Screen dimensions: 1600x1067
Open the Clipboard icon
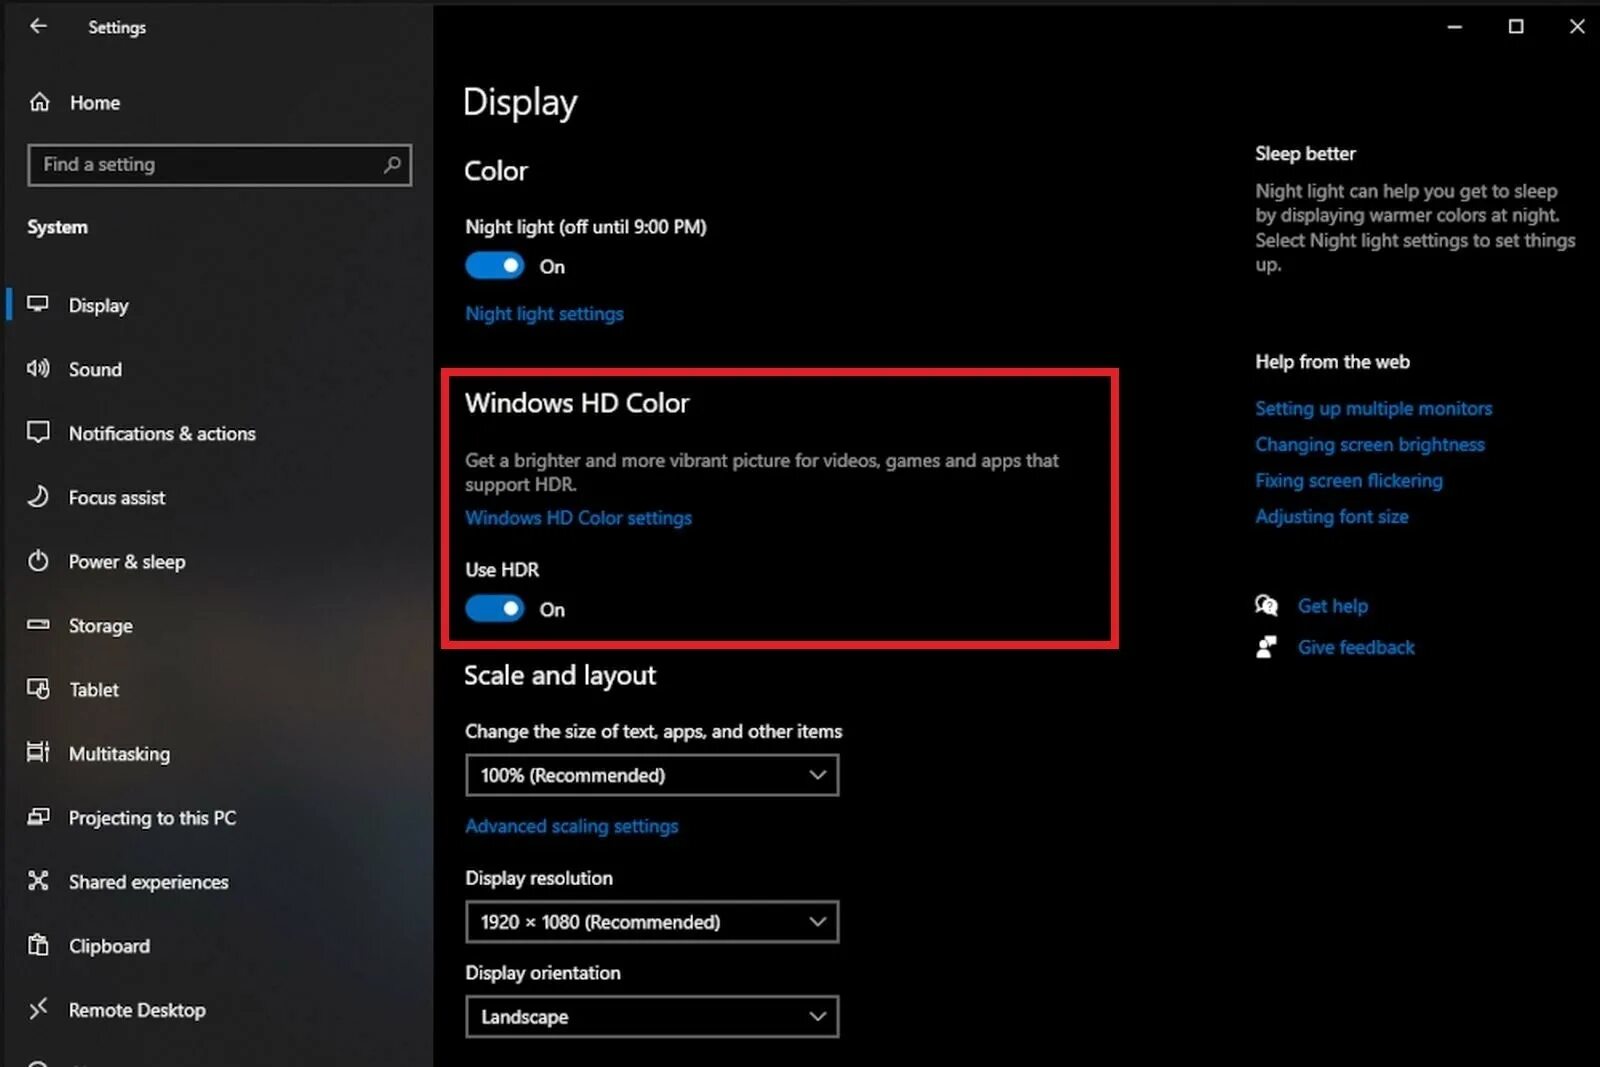click(x=38, y=945)
